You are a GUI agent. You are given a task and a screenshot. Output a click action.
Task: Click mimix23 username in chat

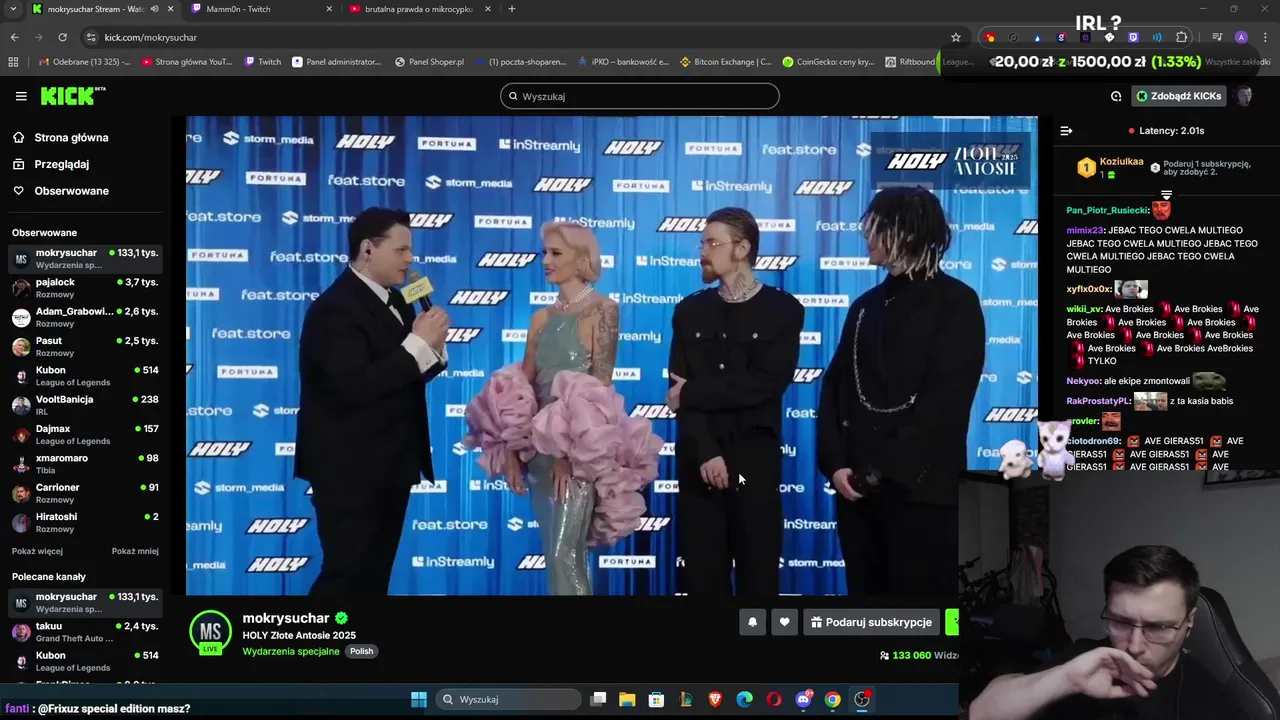[x=1085, y=230]
